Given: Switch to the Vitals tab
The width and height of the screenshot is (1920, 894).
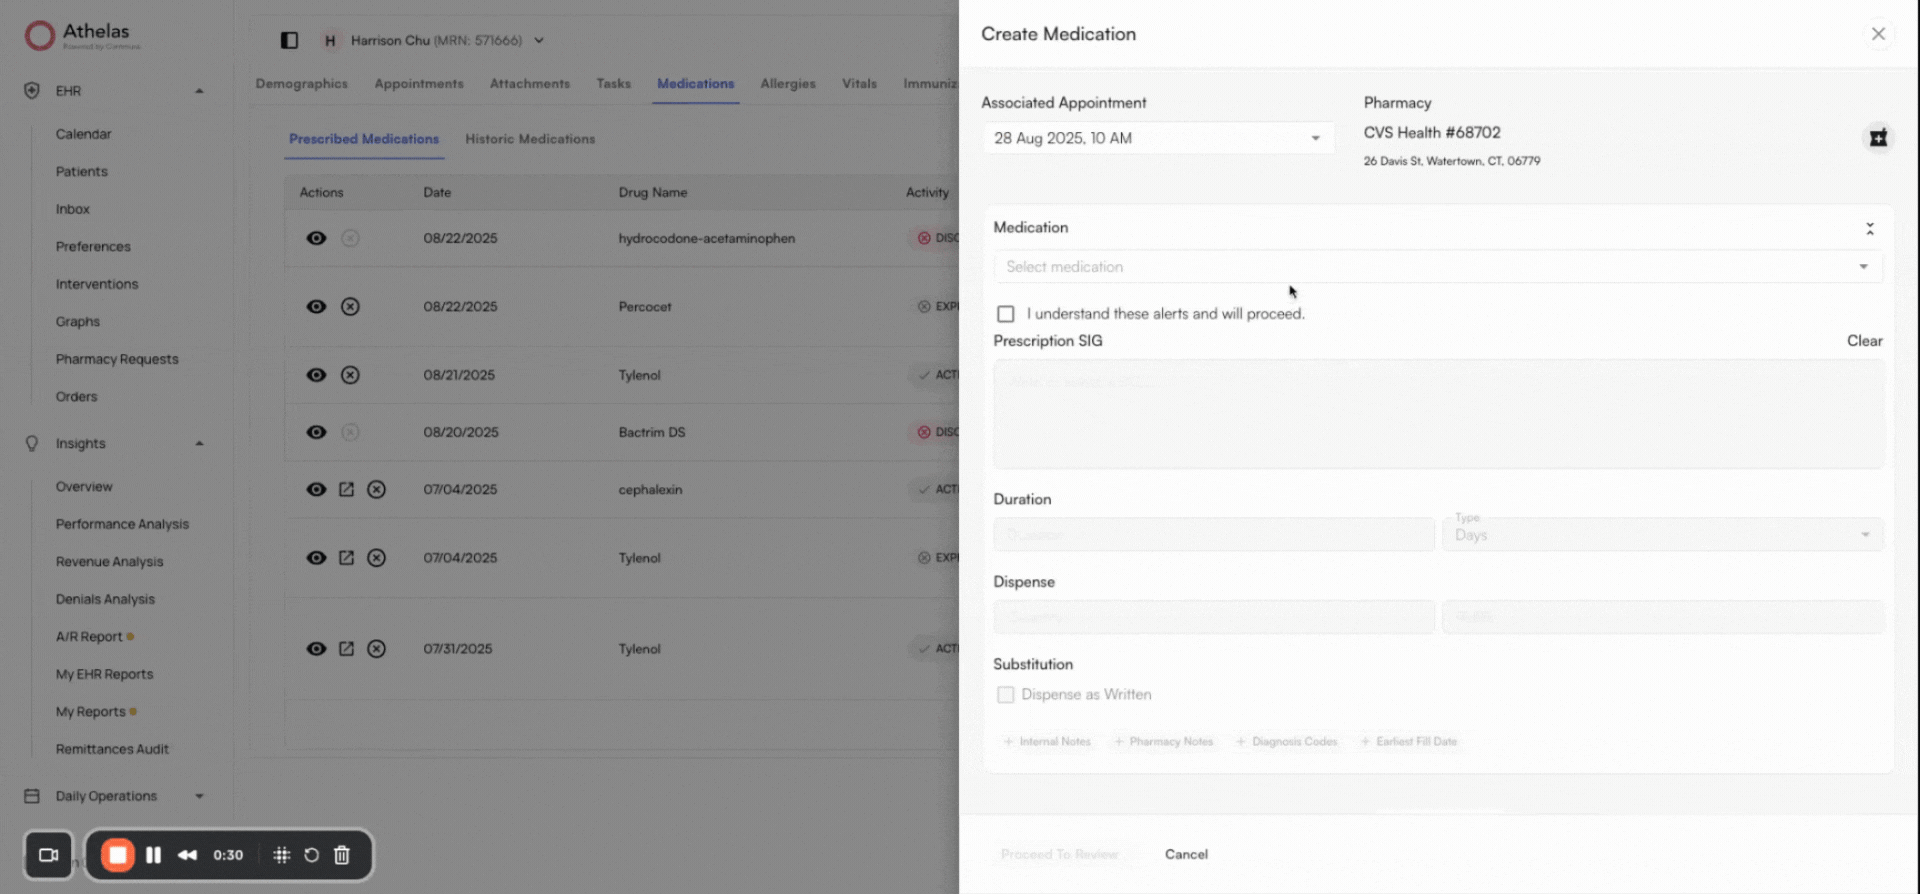Looking at the screenshot, I should pyautogui.click(x=859, y=84).
